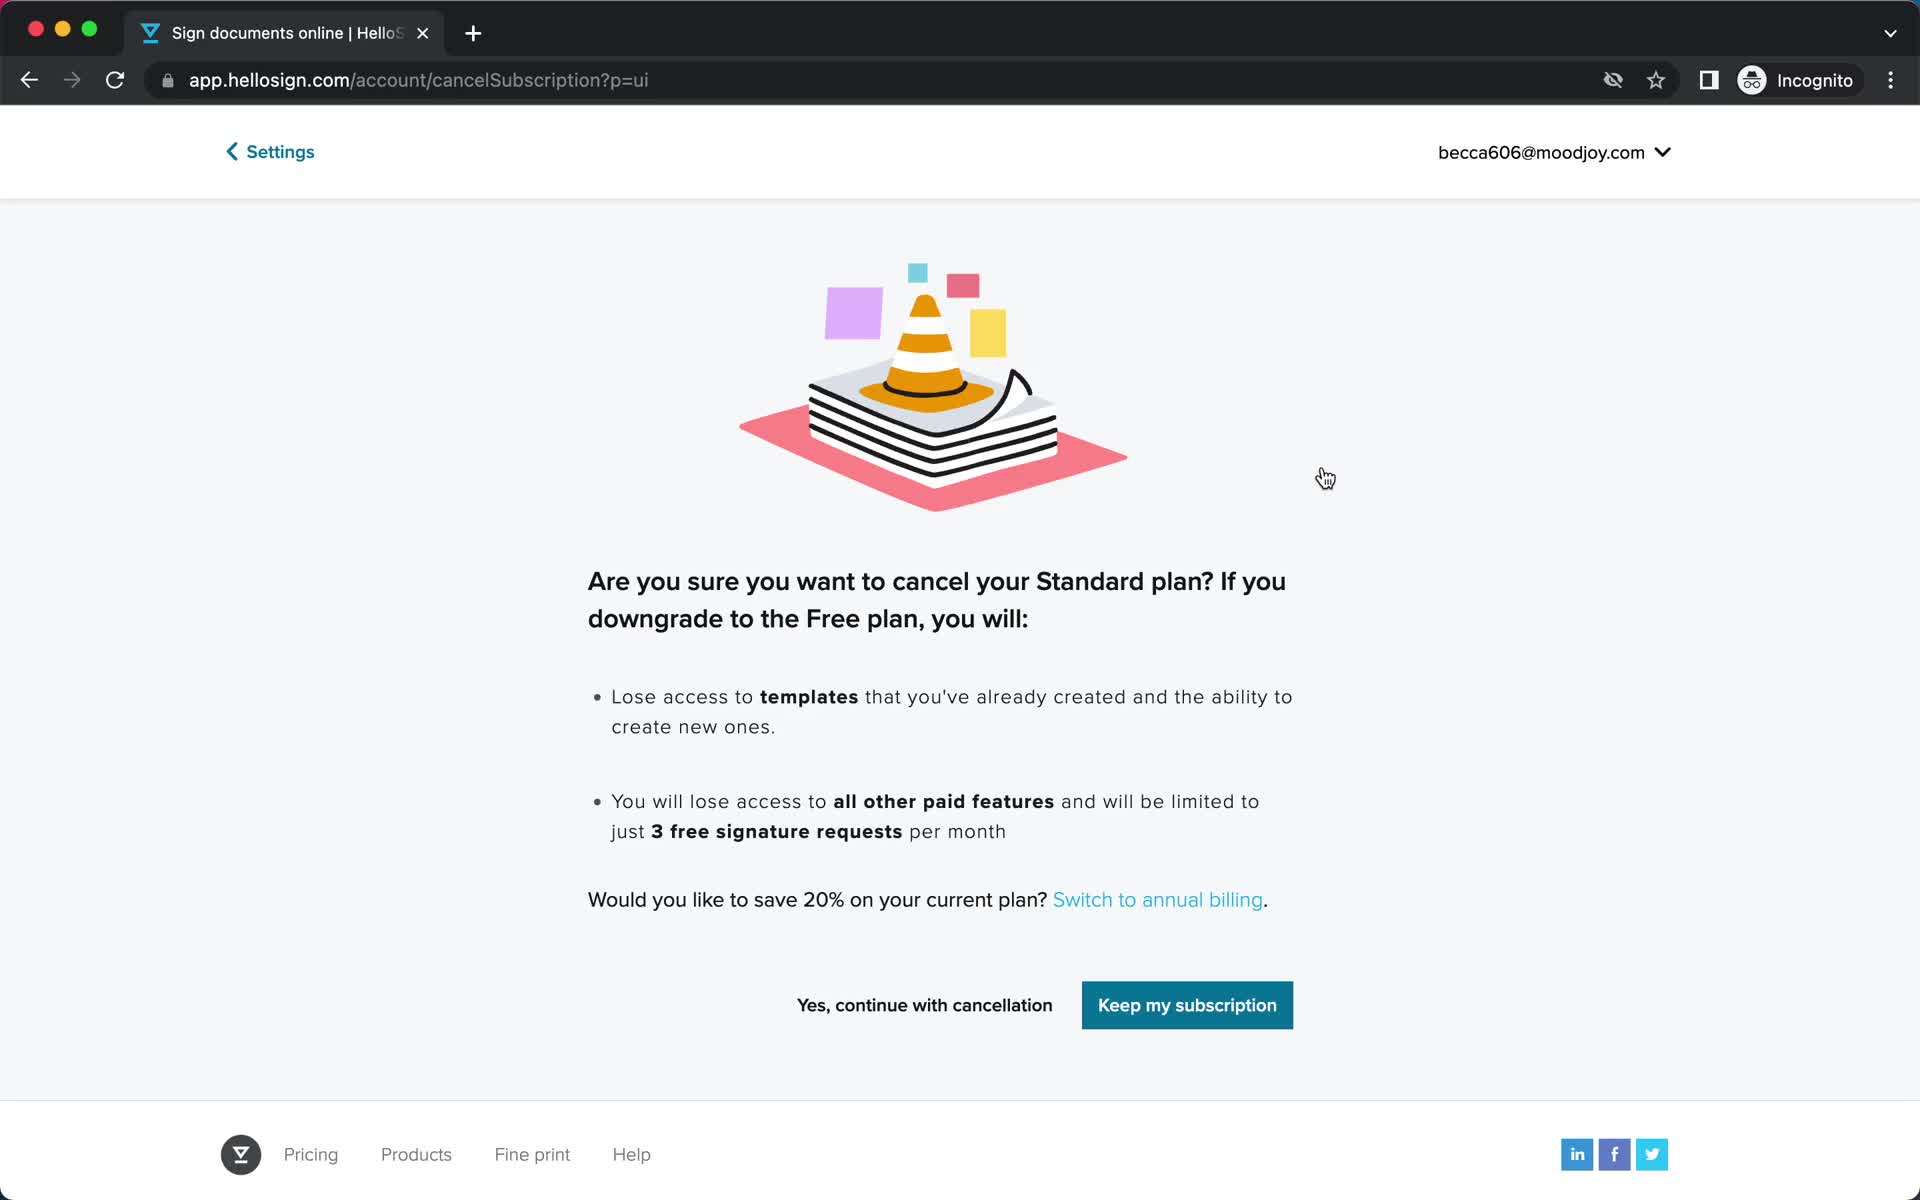Click Yes, continue with cancellation button

click(x=923, y=1005)
